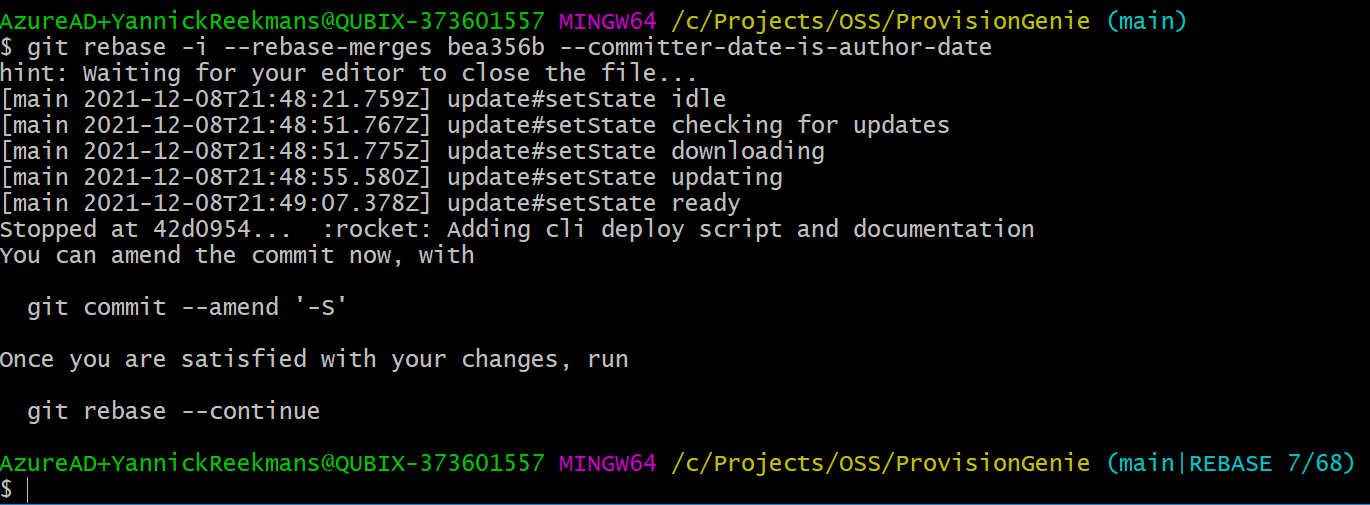
Task: Click the hint line about waiting for editor
Action: tap(348, 73)
